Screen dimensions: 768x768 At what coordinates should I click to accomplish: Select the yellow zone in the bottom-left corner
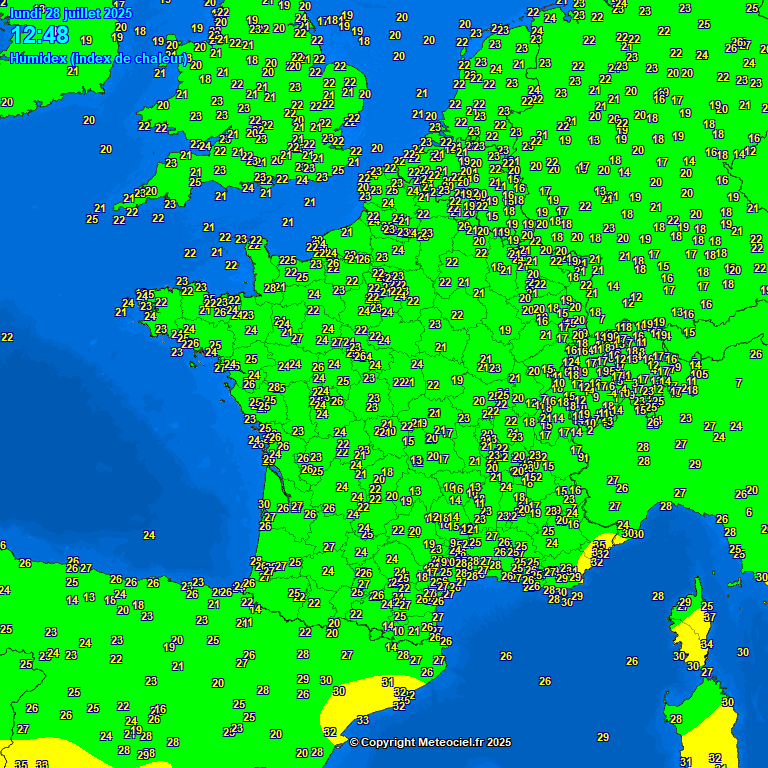[40, 755]
